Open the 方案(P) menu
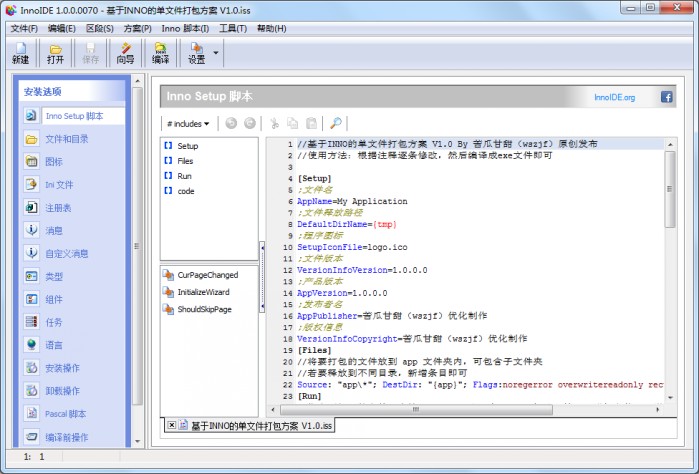 (x=137, y=29)
